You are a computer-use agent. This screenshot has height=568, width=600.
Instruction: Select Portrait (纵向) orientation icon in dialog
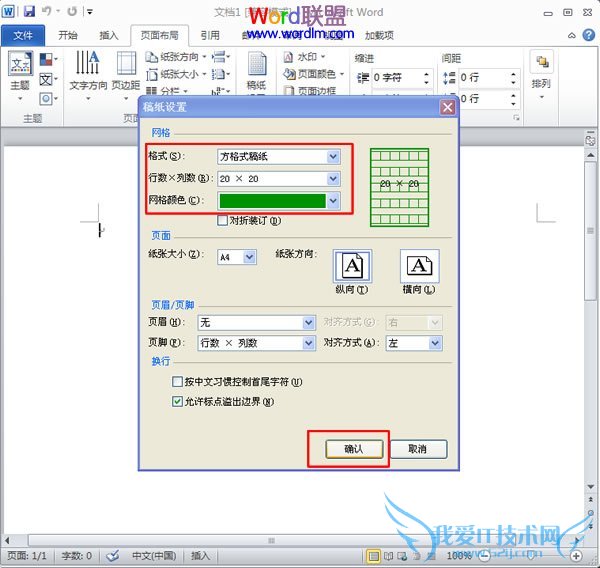[x=352, y=266]
